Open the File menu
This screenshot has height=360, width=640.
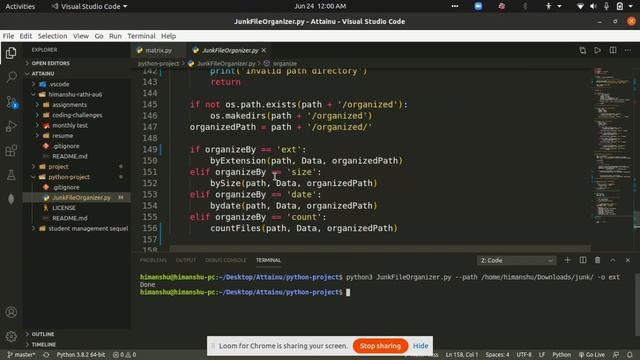[8, 36]
